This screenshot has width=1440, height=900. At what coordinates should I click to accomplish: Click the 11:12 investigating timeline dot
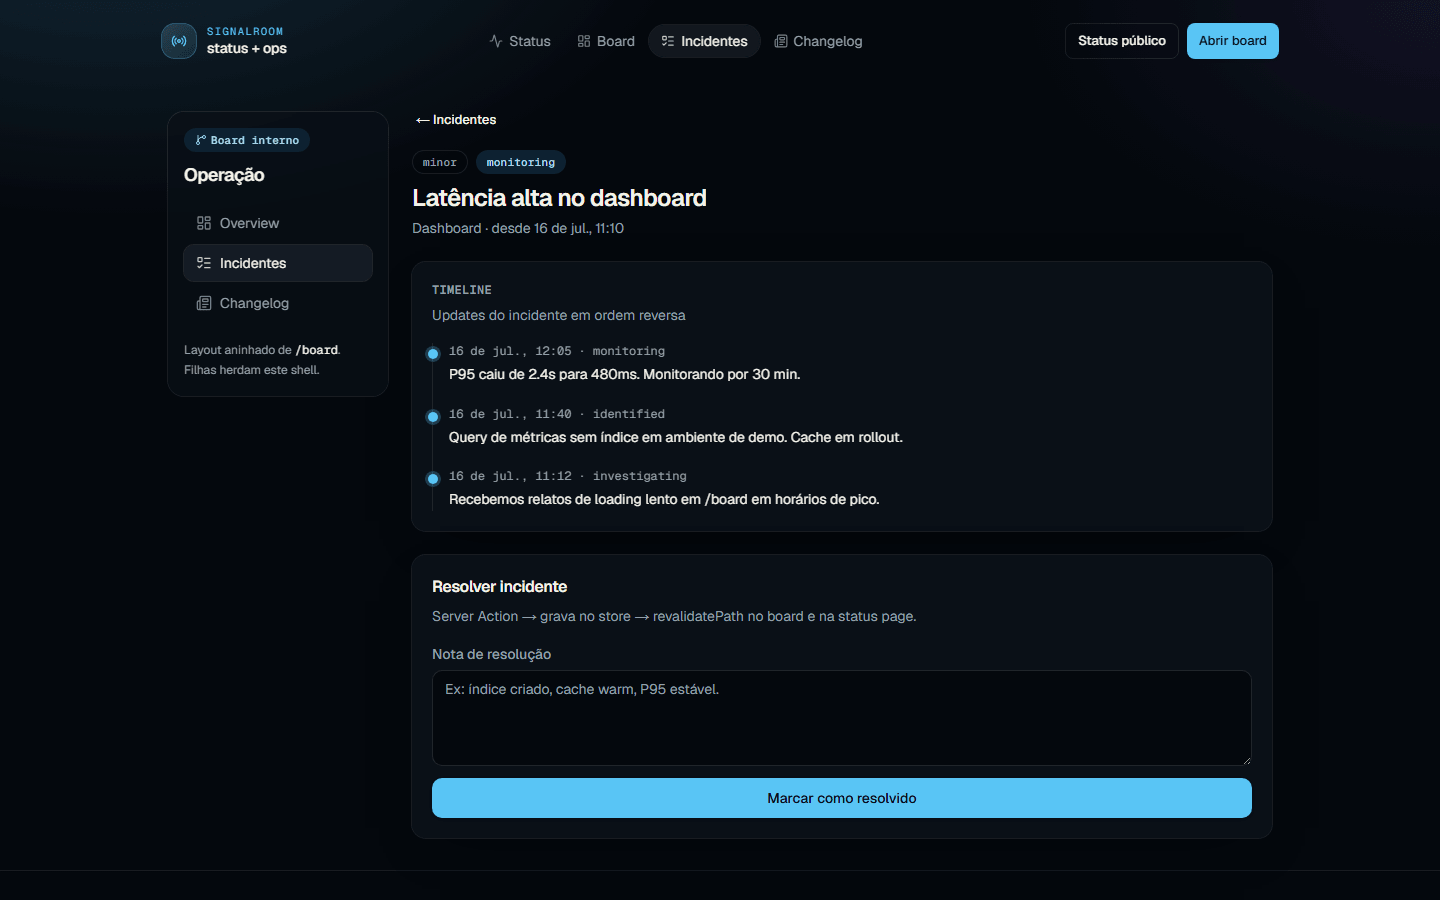433,479
